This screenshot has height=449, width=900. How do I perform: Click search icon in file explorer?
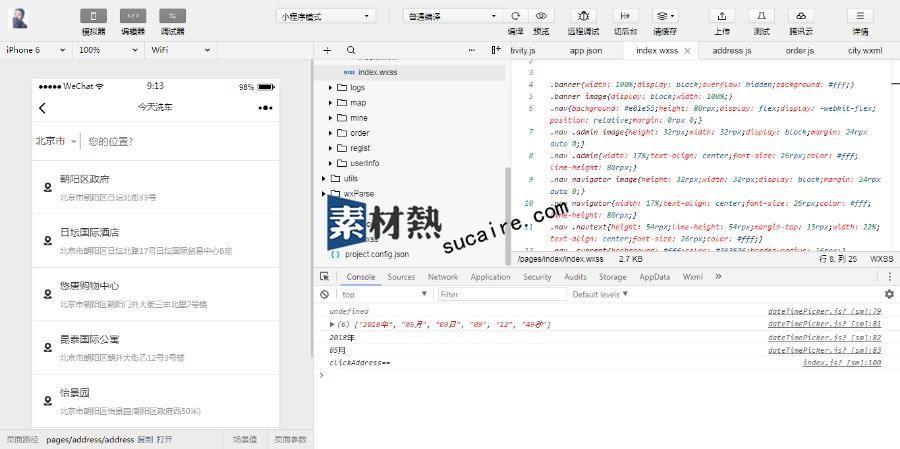(x=350, y=50)
